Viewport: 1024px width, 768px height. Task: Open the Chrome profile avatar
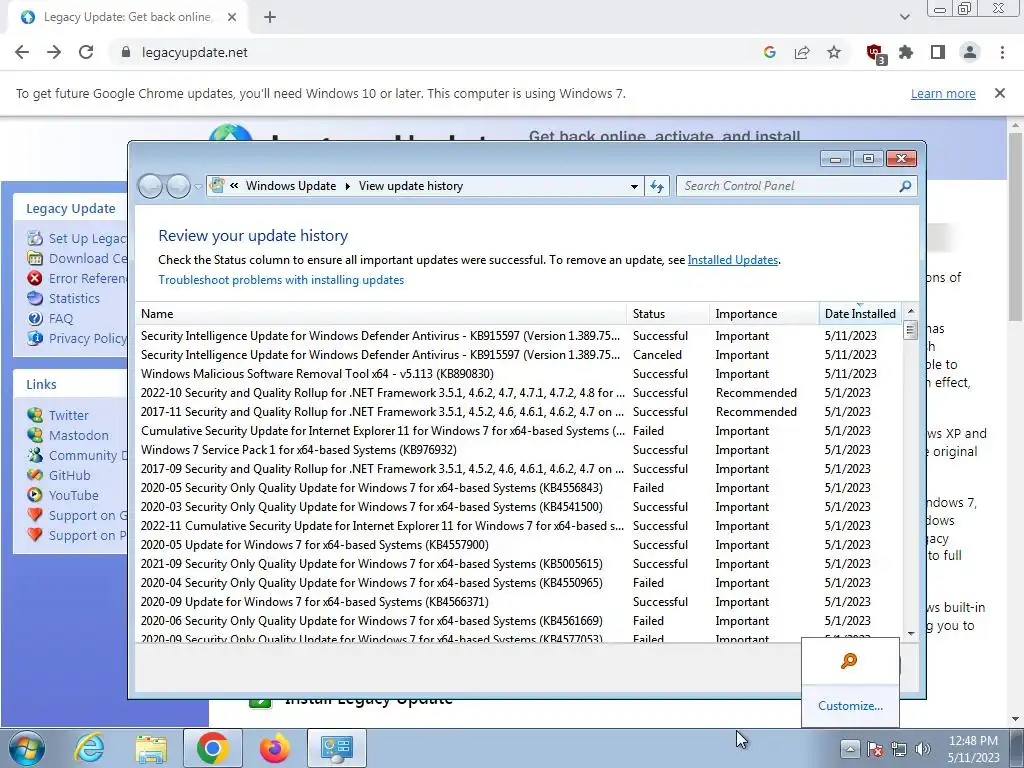[x=970, y=52]
